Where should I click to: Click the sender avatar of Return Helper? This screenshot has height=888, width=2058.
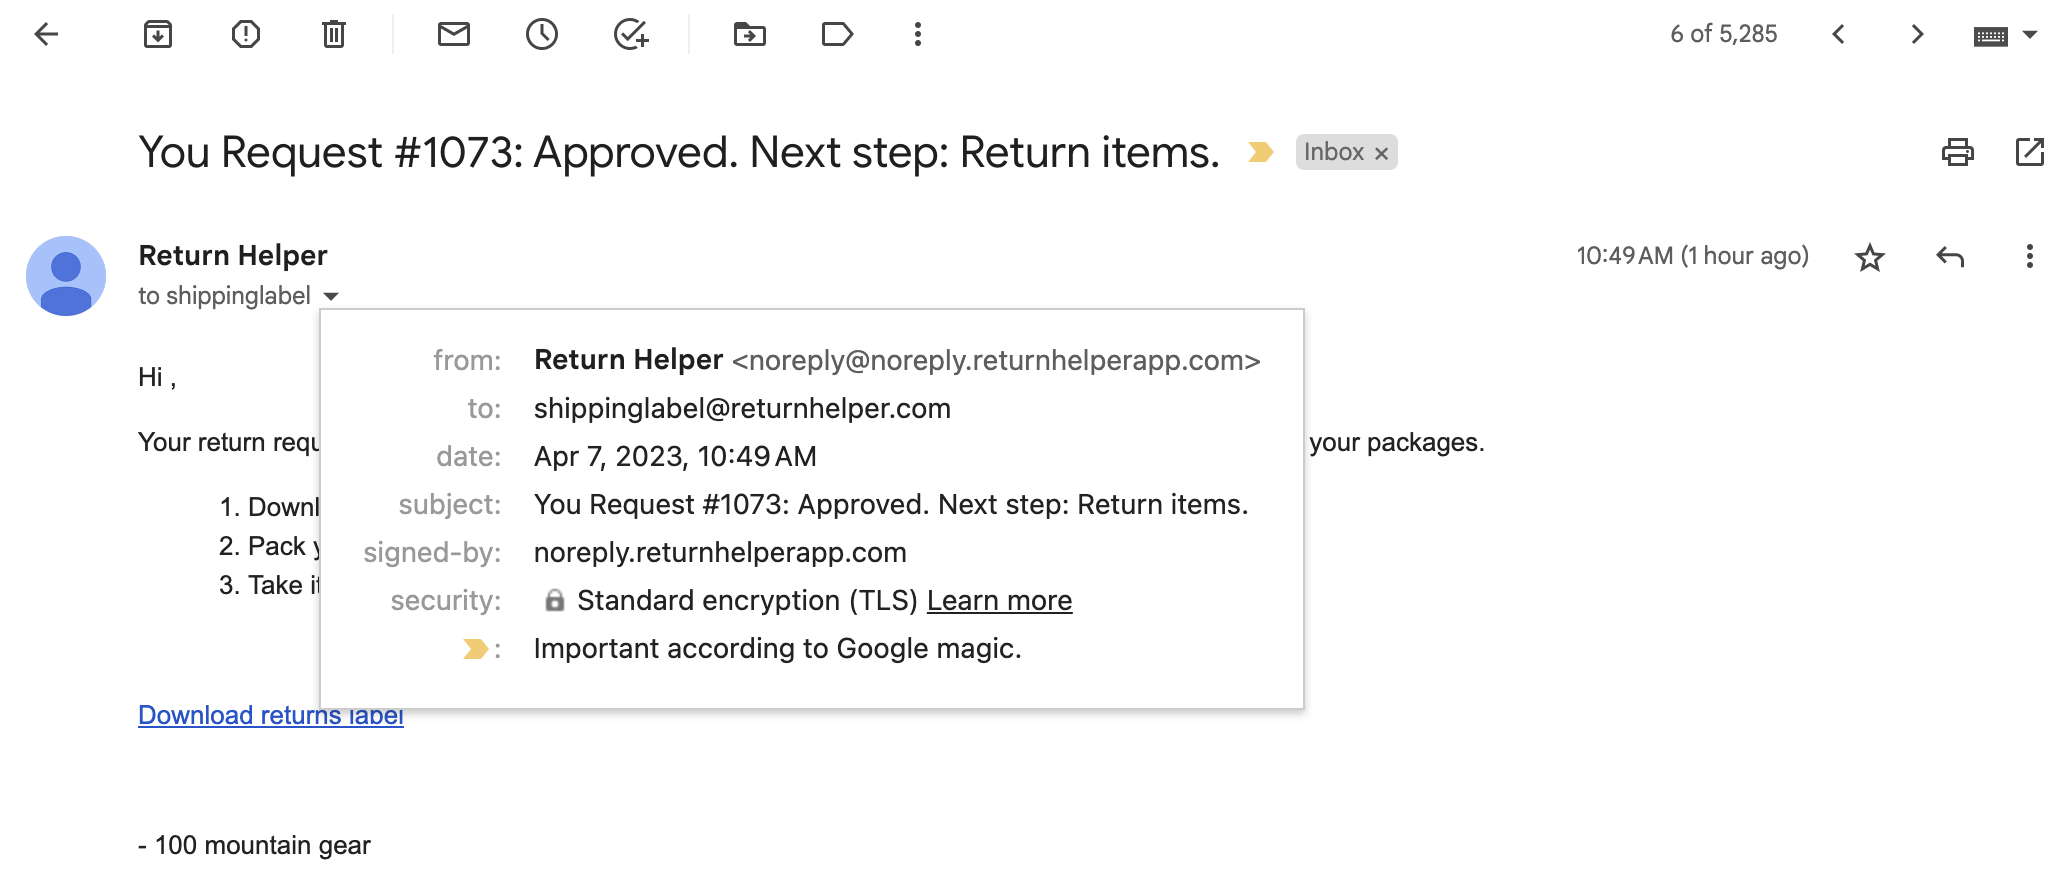(x=66, y=276)
